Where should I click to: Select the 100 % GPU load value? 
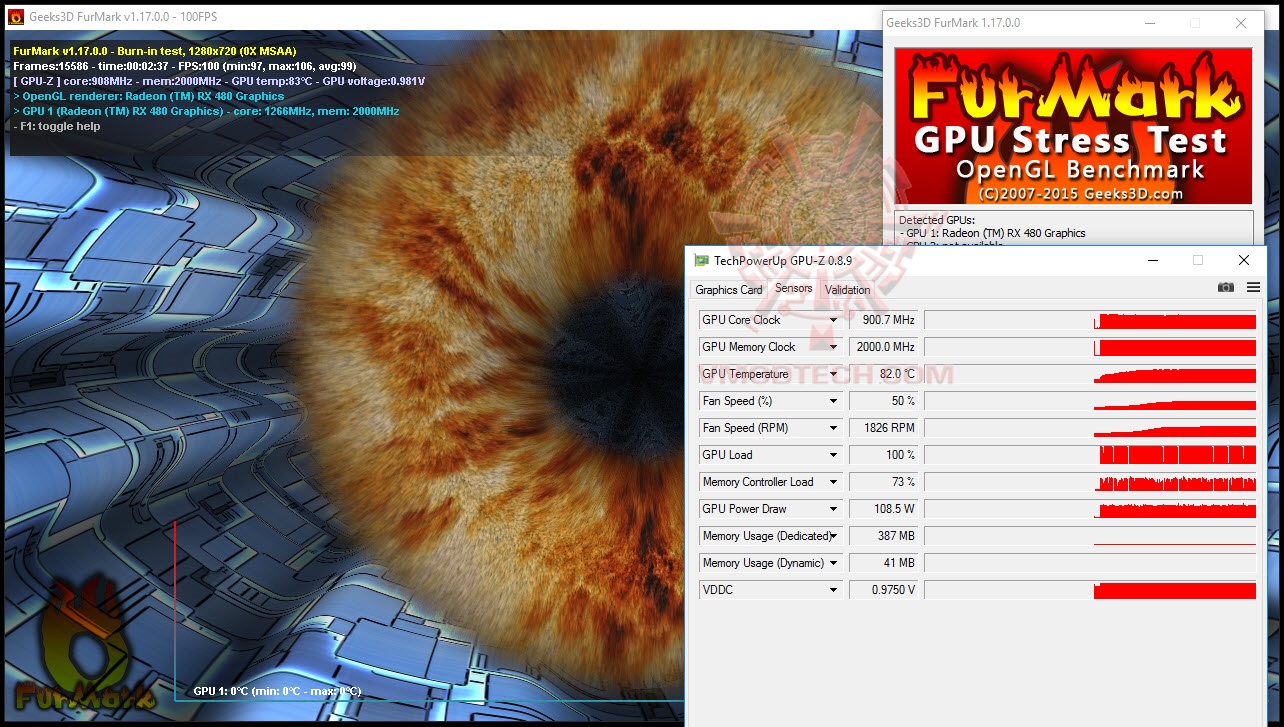(x=884, y=455)
